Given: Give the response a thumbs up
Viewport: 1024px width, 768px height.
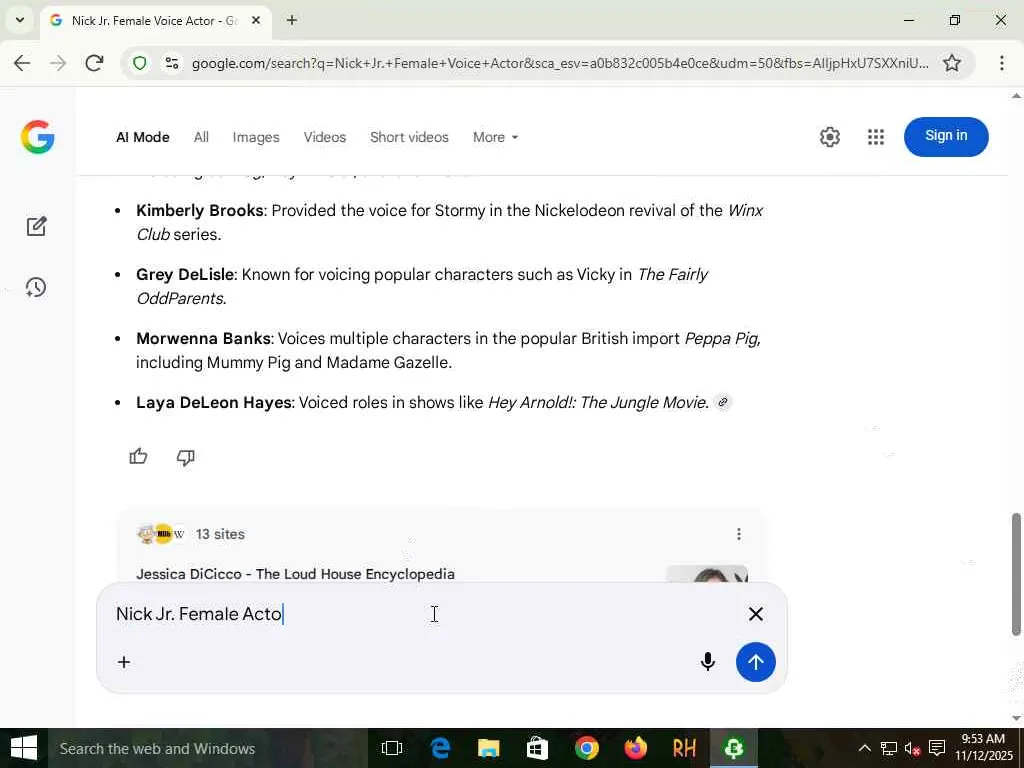Looking at the screenshot, I should pos(138,456).
